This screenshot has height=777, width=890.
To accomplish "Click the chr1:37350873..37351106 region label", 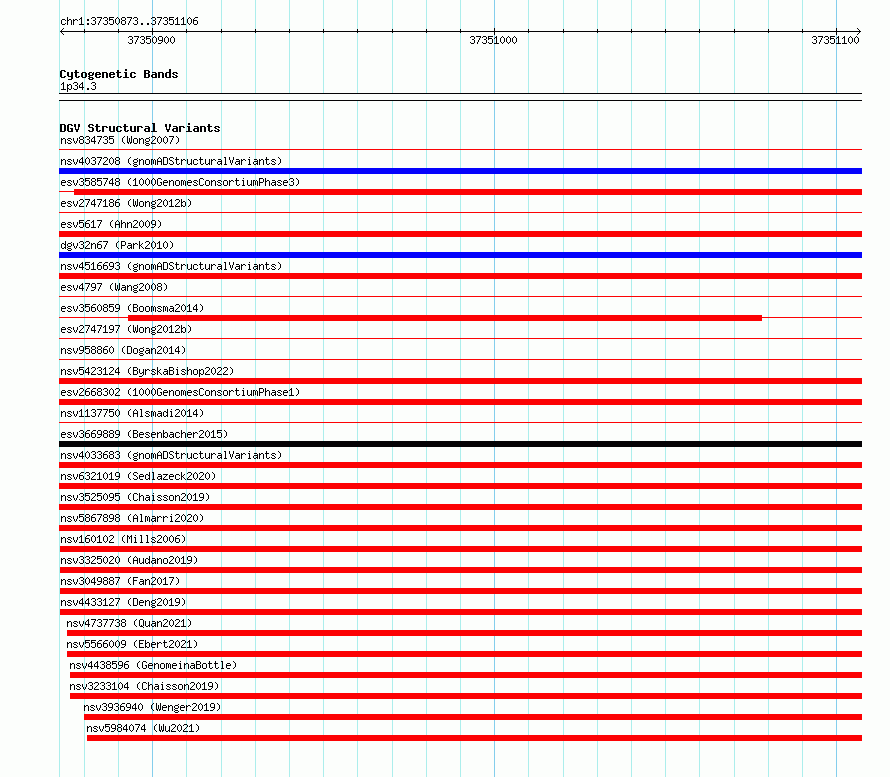I will click(129, 22).
